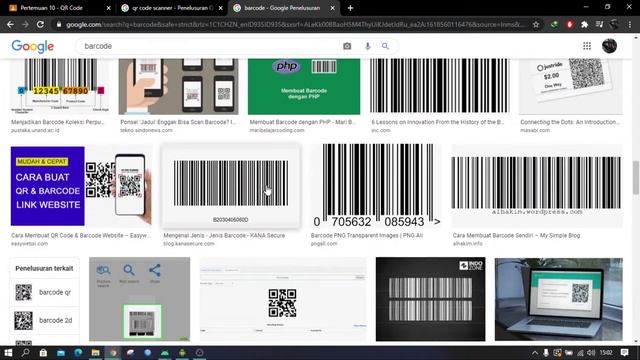Image resolution: width=640 pixels, height=360 pixels.
Task: Open Microsoft Store from the taskbar
Action: click(43, 353)
